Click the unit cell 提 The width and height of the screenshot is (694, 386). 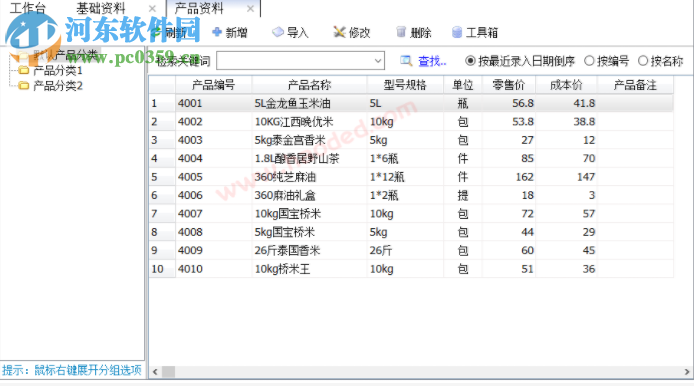pyautogui.click(x=463, y=195)
